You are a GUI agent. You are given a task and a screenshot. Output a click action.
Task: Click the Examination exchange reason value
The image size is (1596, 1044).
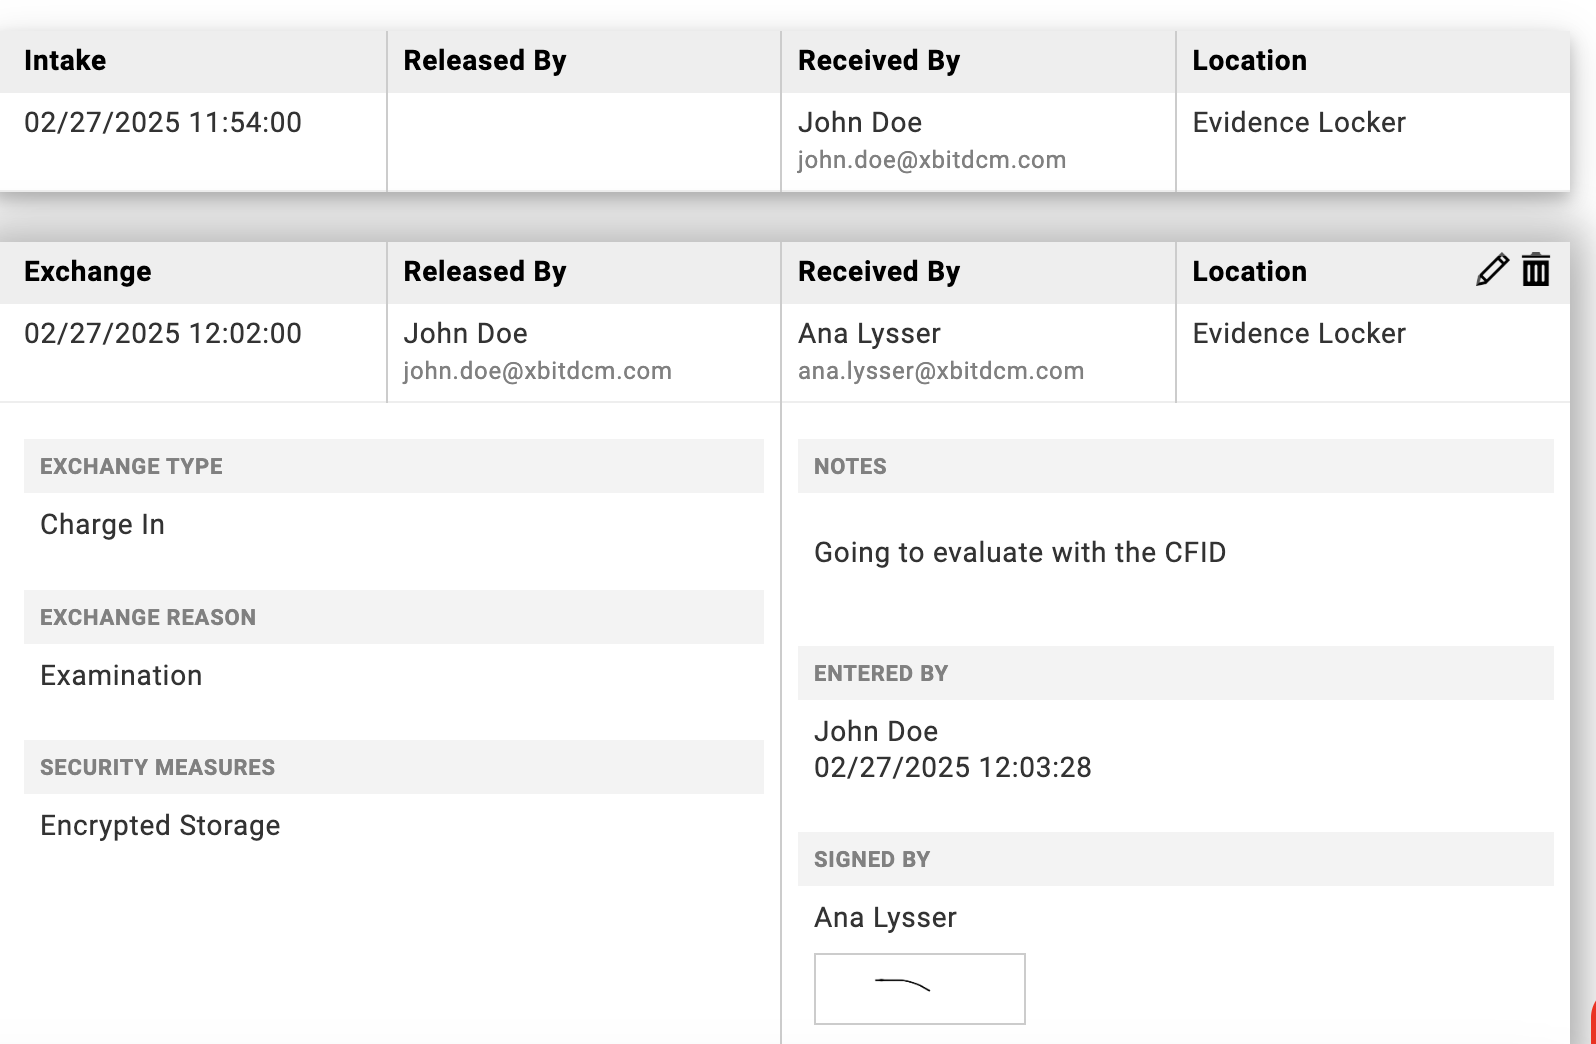121,676
